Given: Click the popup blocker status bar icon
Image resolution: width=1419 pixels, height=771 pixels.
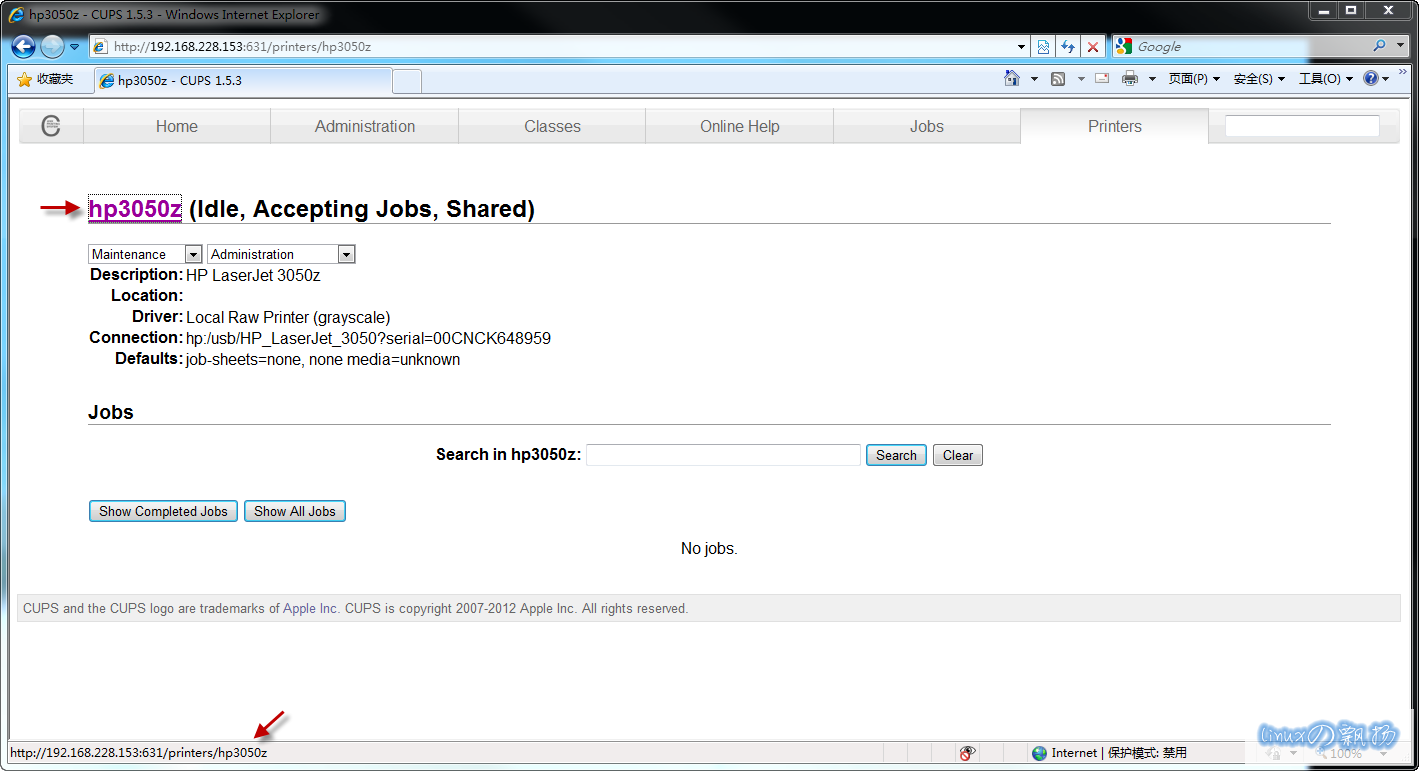Looking at the screenshot, I should click(967, 753).
